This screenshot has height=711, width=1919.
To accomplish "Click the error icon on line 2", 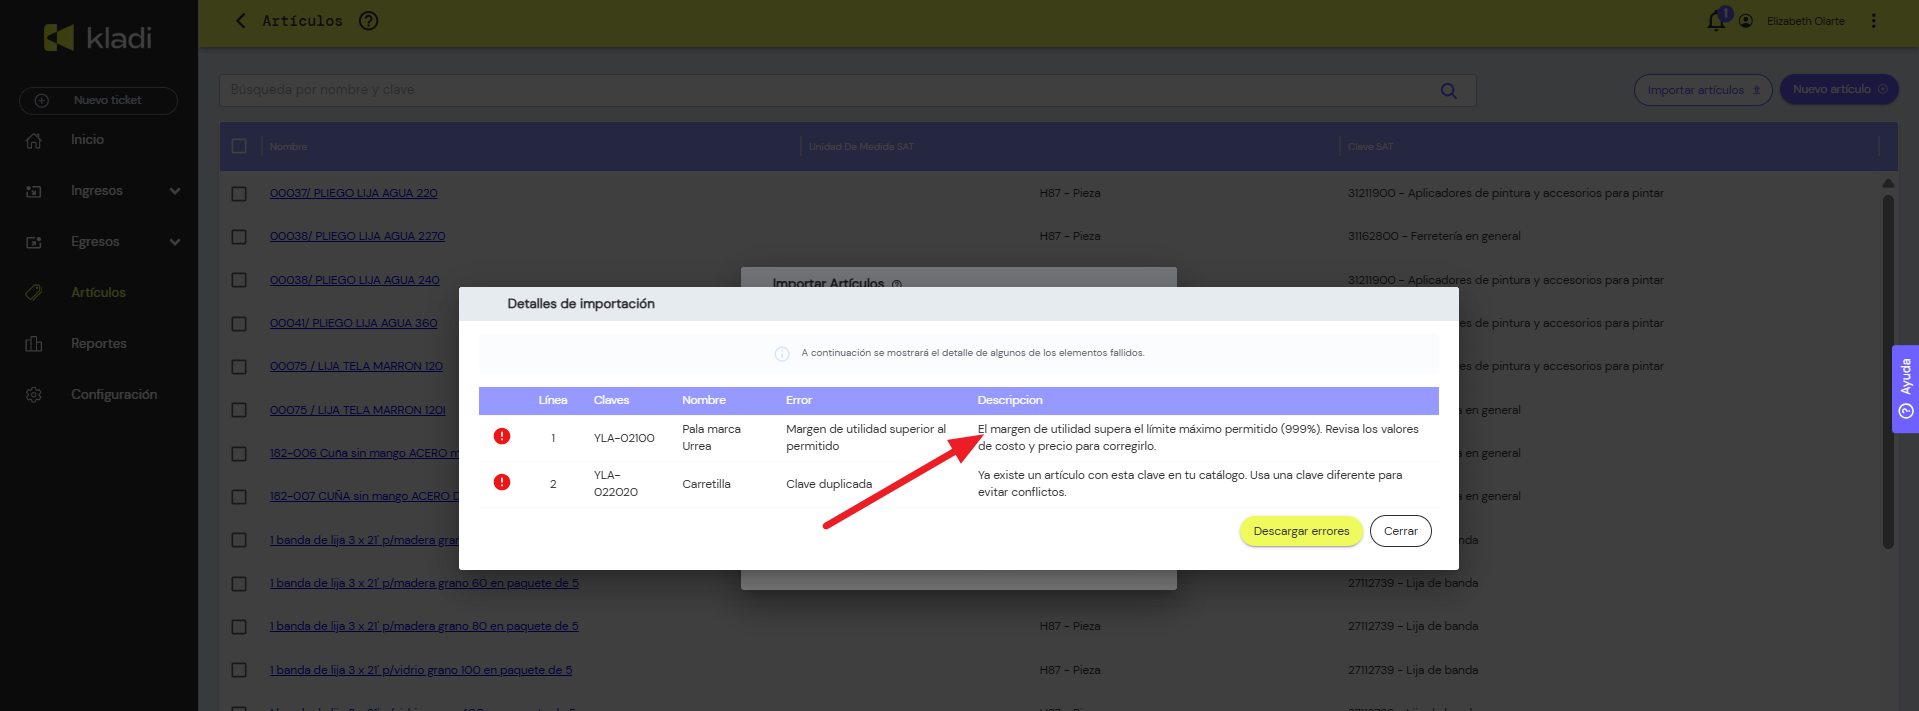I will 502,482.
